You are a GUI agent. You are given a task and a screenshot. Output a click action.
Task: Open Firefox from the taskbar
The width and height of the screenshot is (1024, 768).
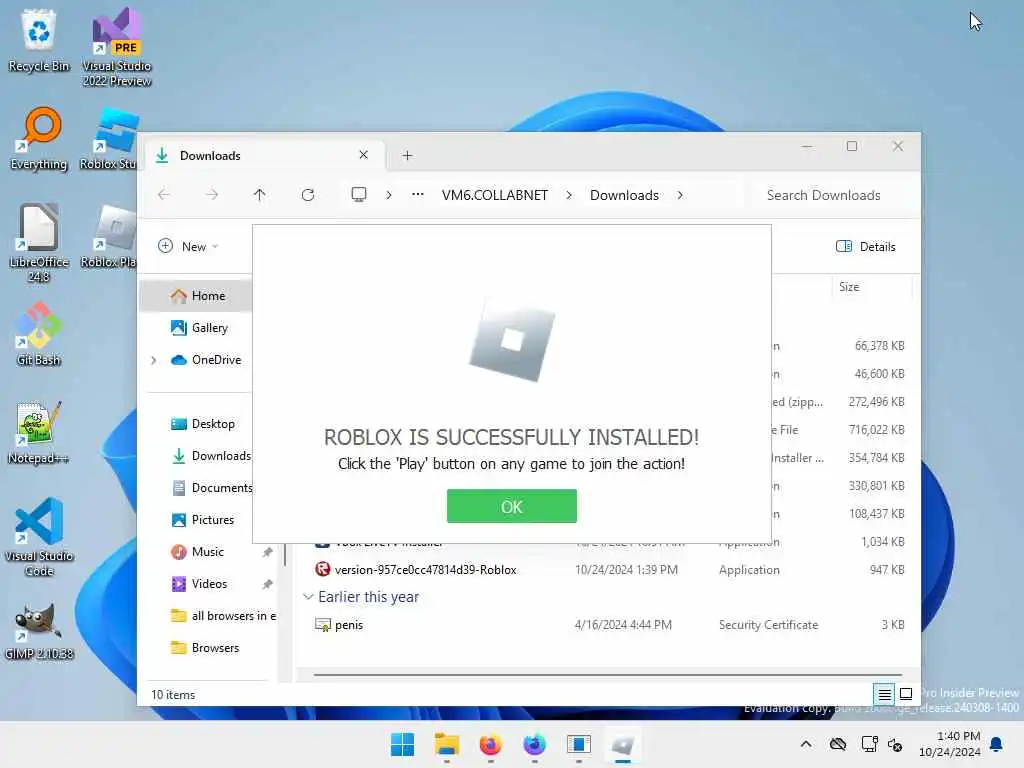click(490, 744)
